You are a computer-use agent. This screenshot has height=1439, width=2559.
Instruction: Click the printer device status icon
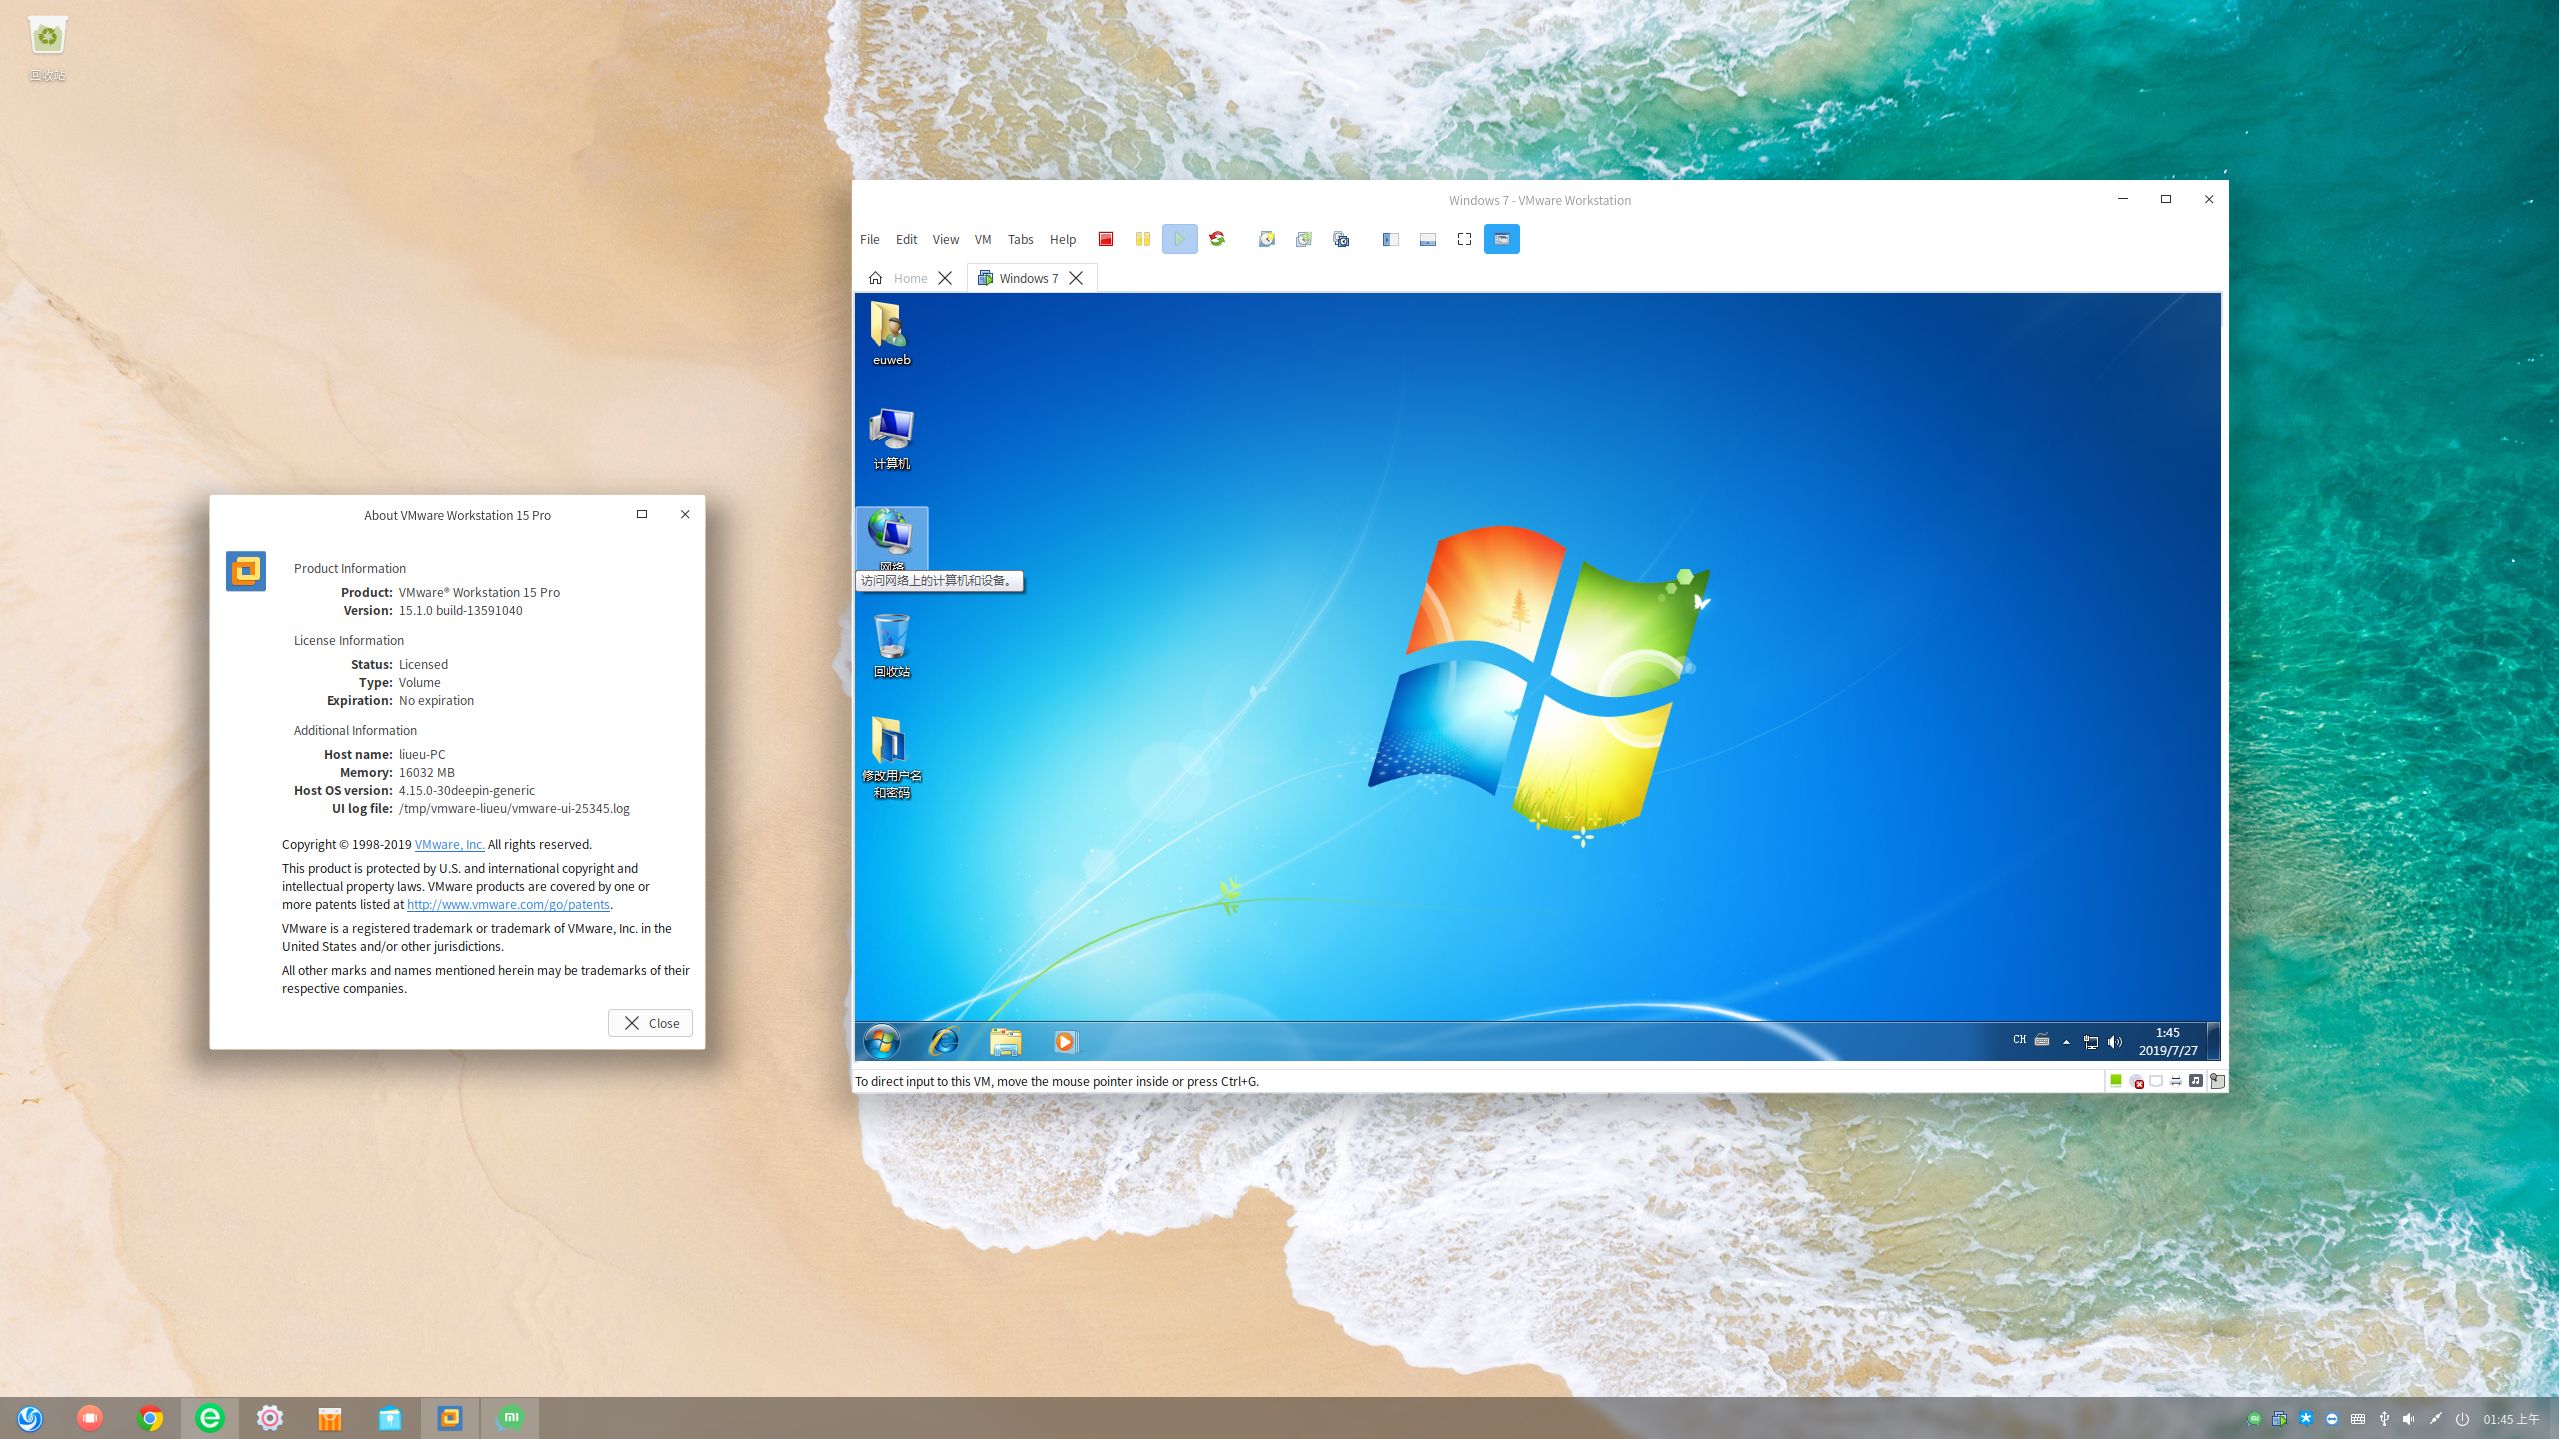click(2176, 1081)
